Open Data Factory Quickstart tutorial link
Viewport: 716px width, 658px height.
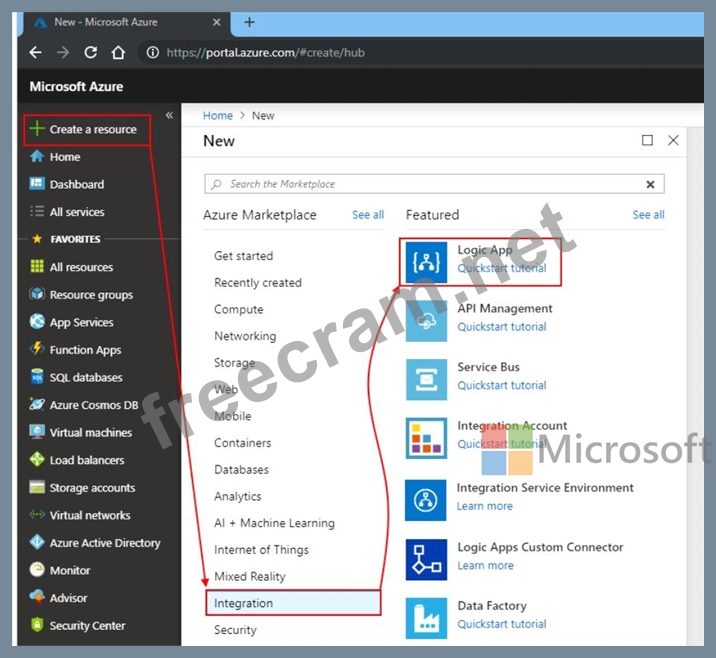[x=501, y=624]
